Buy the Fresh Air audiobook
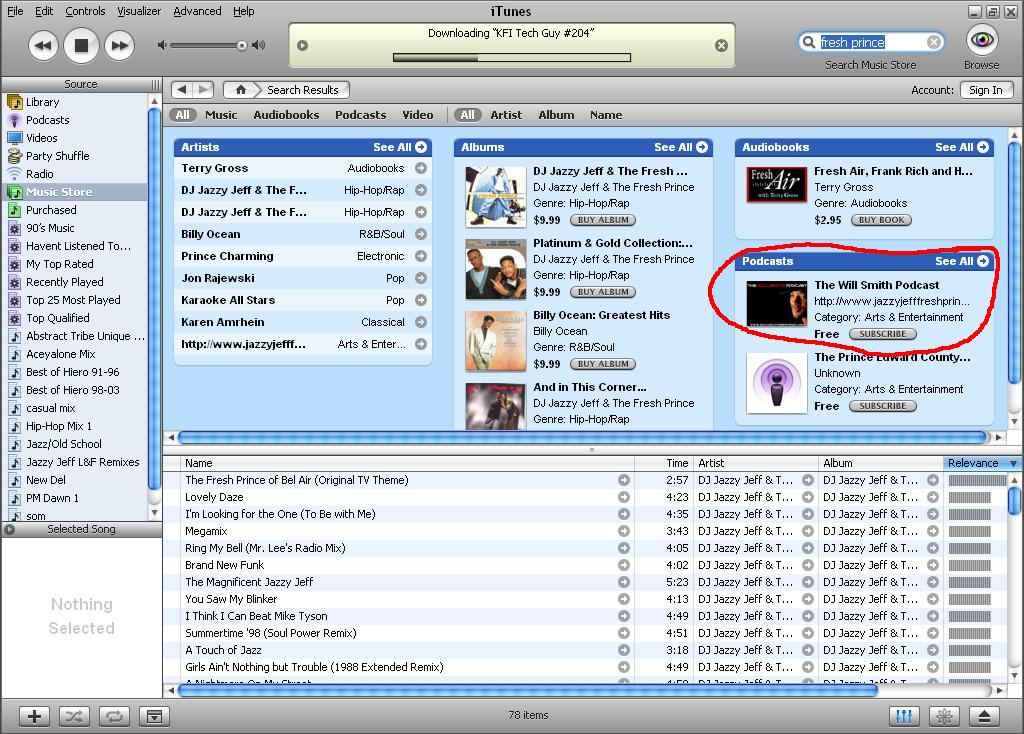The width and height of the screenshot is (1024, 734). [x=881, y=220]
